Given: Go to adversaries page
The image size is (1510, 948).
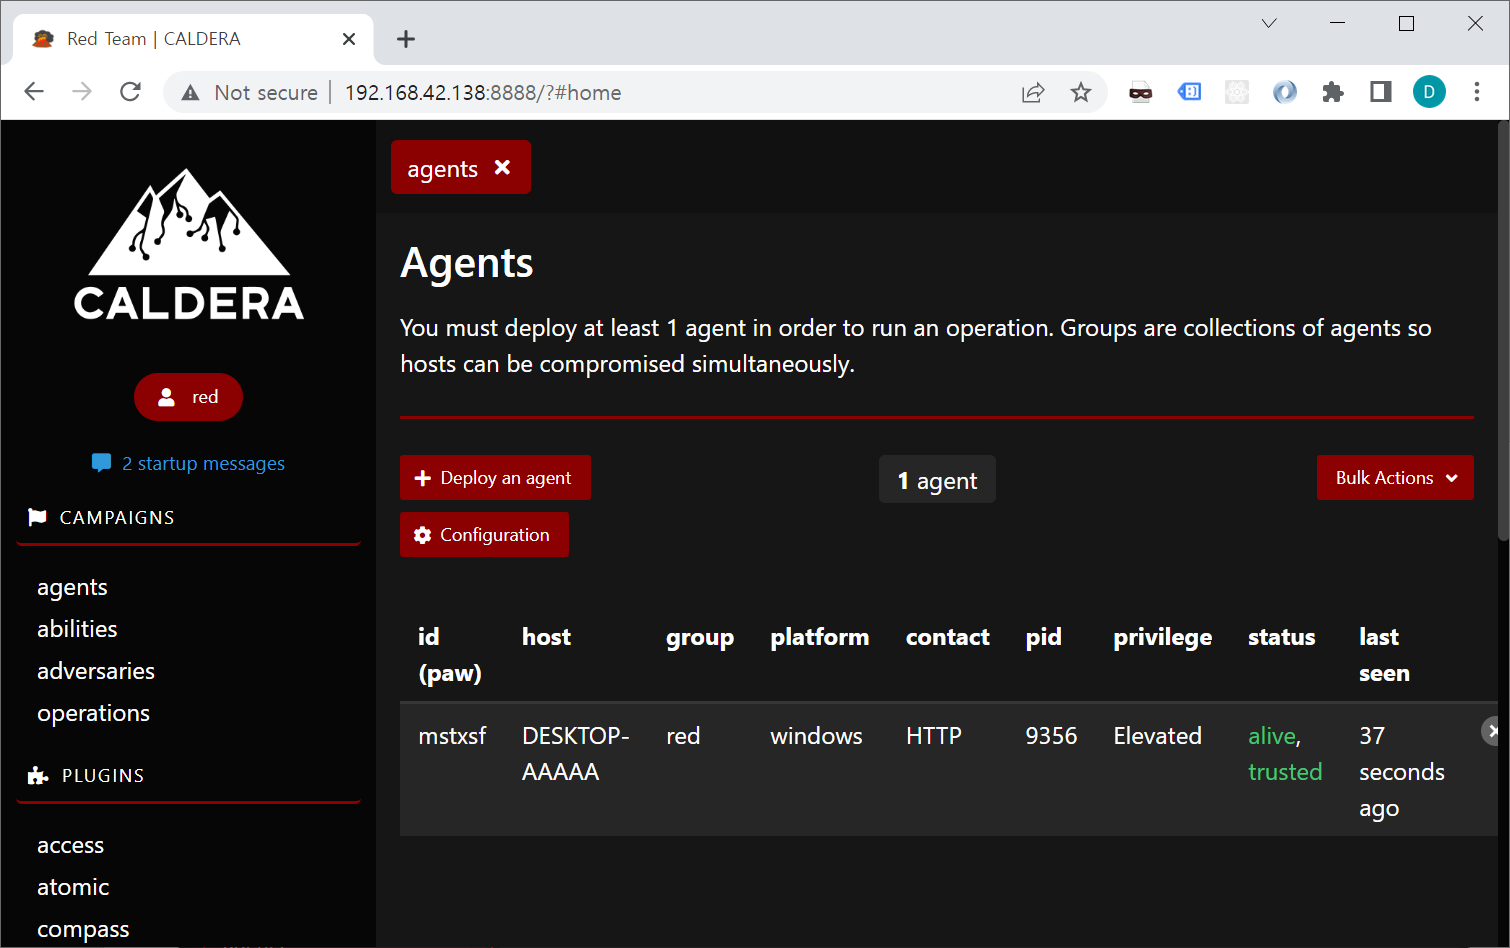Looking at the screenshot, I should pyautogui.click(x=96, y=671).
